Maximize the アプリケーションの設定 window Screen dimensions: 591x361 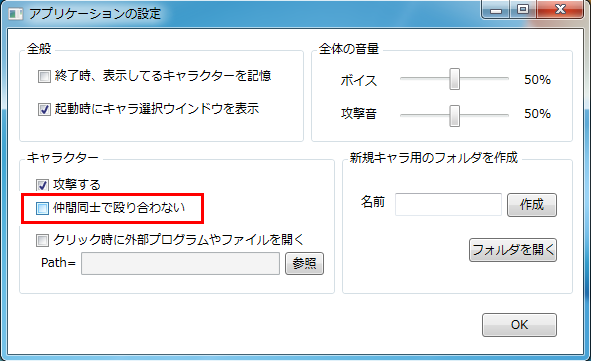click(x=523, y=10)
